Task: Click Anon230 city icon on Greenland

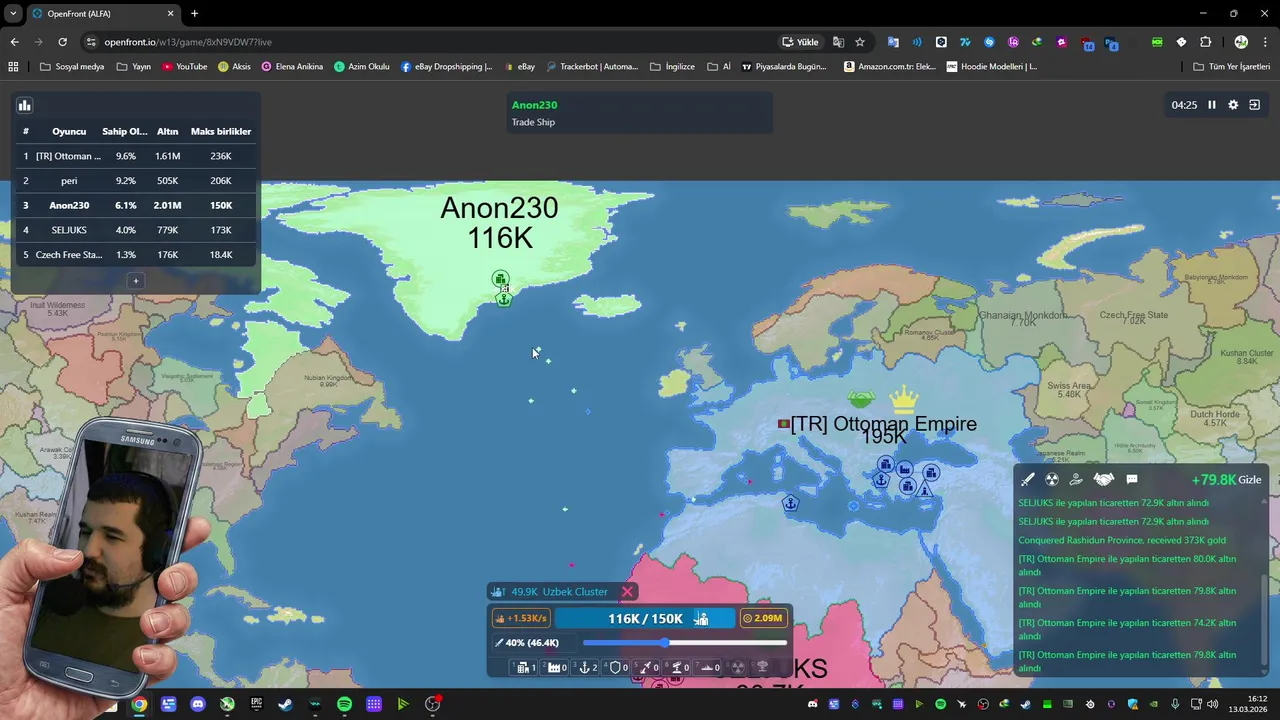Action: tap(500, 279)
